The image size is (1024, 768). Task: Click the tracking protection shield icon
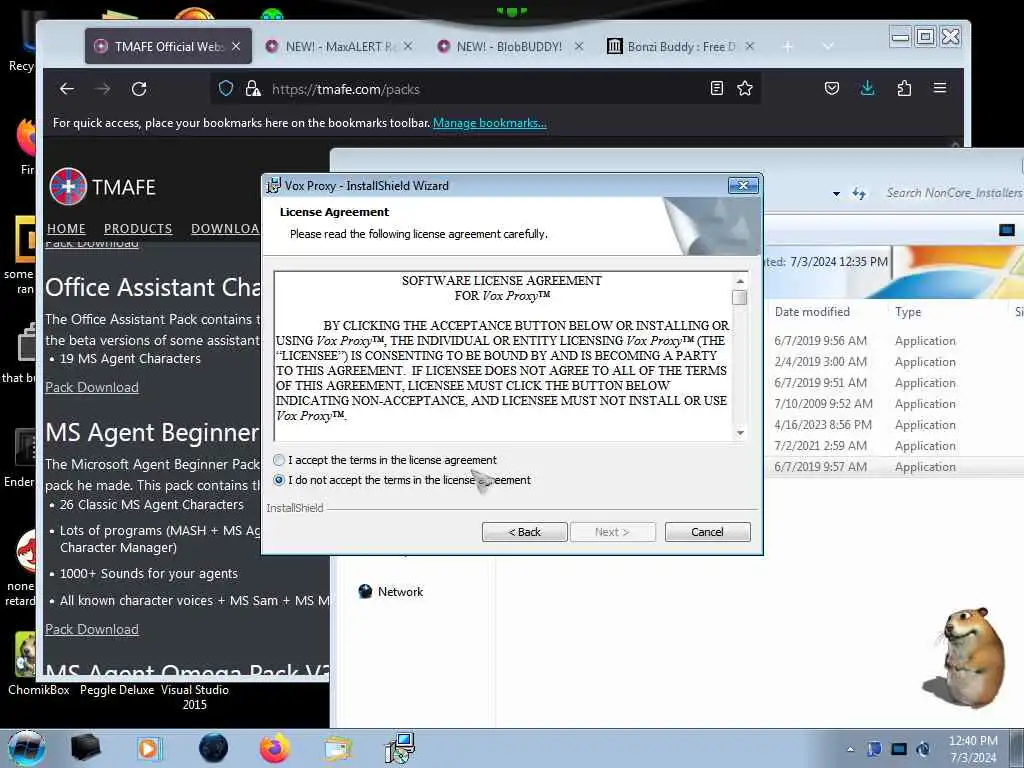click(226, 89)
